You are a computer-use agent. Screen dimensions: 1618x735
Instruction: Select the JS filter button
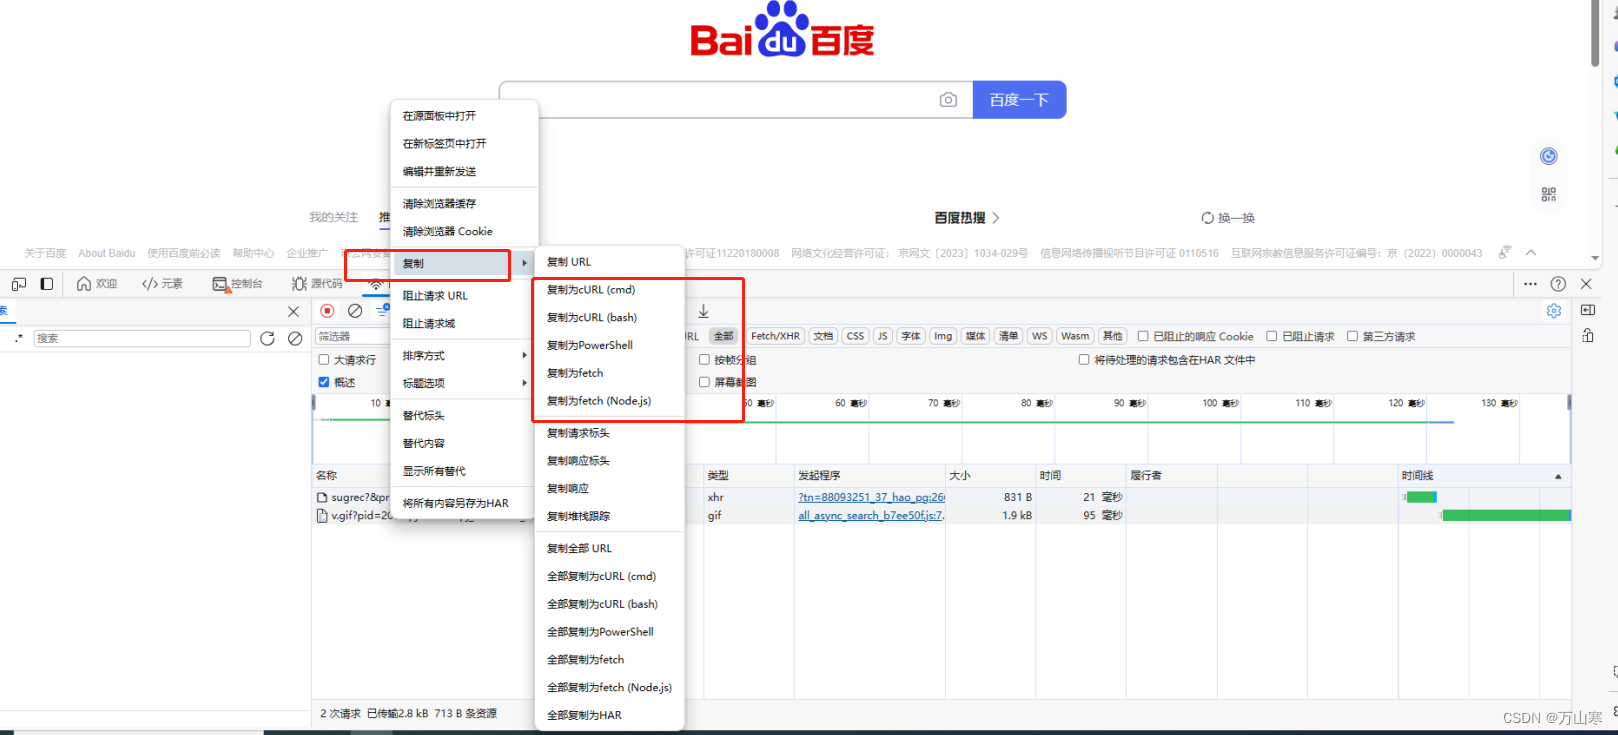(x=882, y=336)
